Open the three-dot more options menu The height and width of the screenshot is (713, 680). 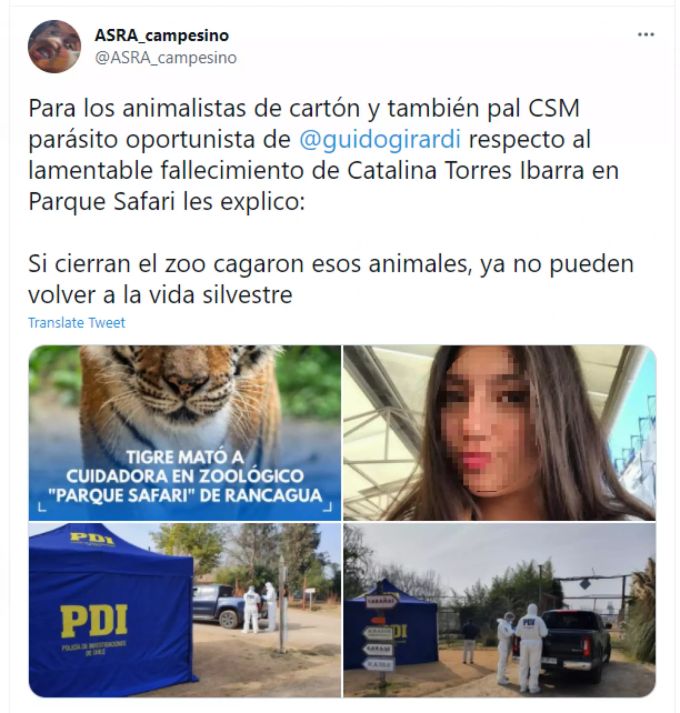coord(645,35)
